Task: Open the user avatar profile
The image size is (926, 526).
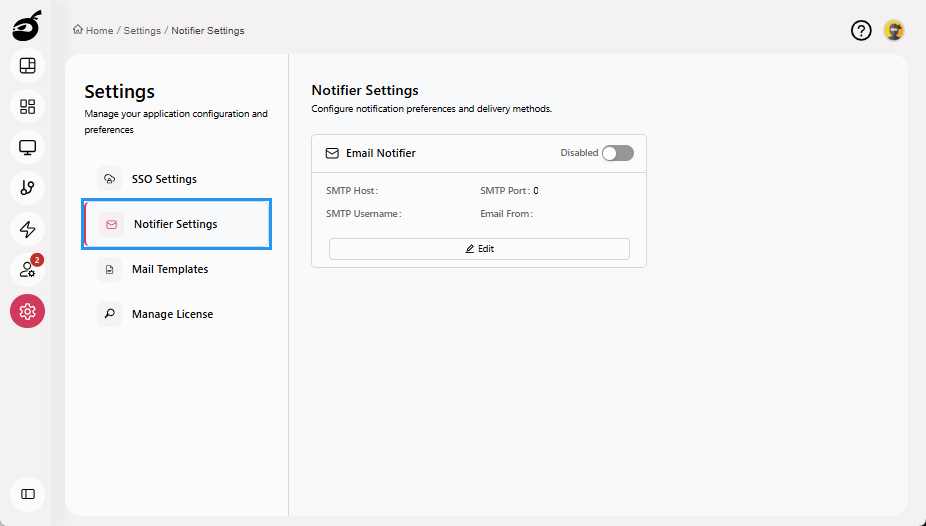Action: 894,30
